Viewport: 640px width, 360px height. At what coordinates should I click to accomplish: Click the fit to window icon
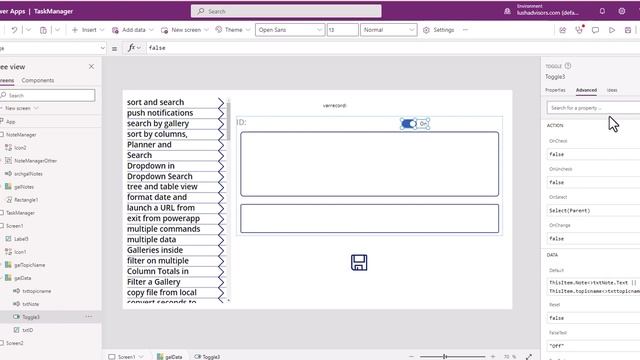529,357
